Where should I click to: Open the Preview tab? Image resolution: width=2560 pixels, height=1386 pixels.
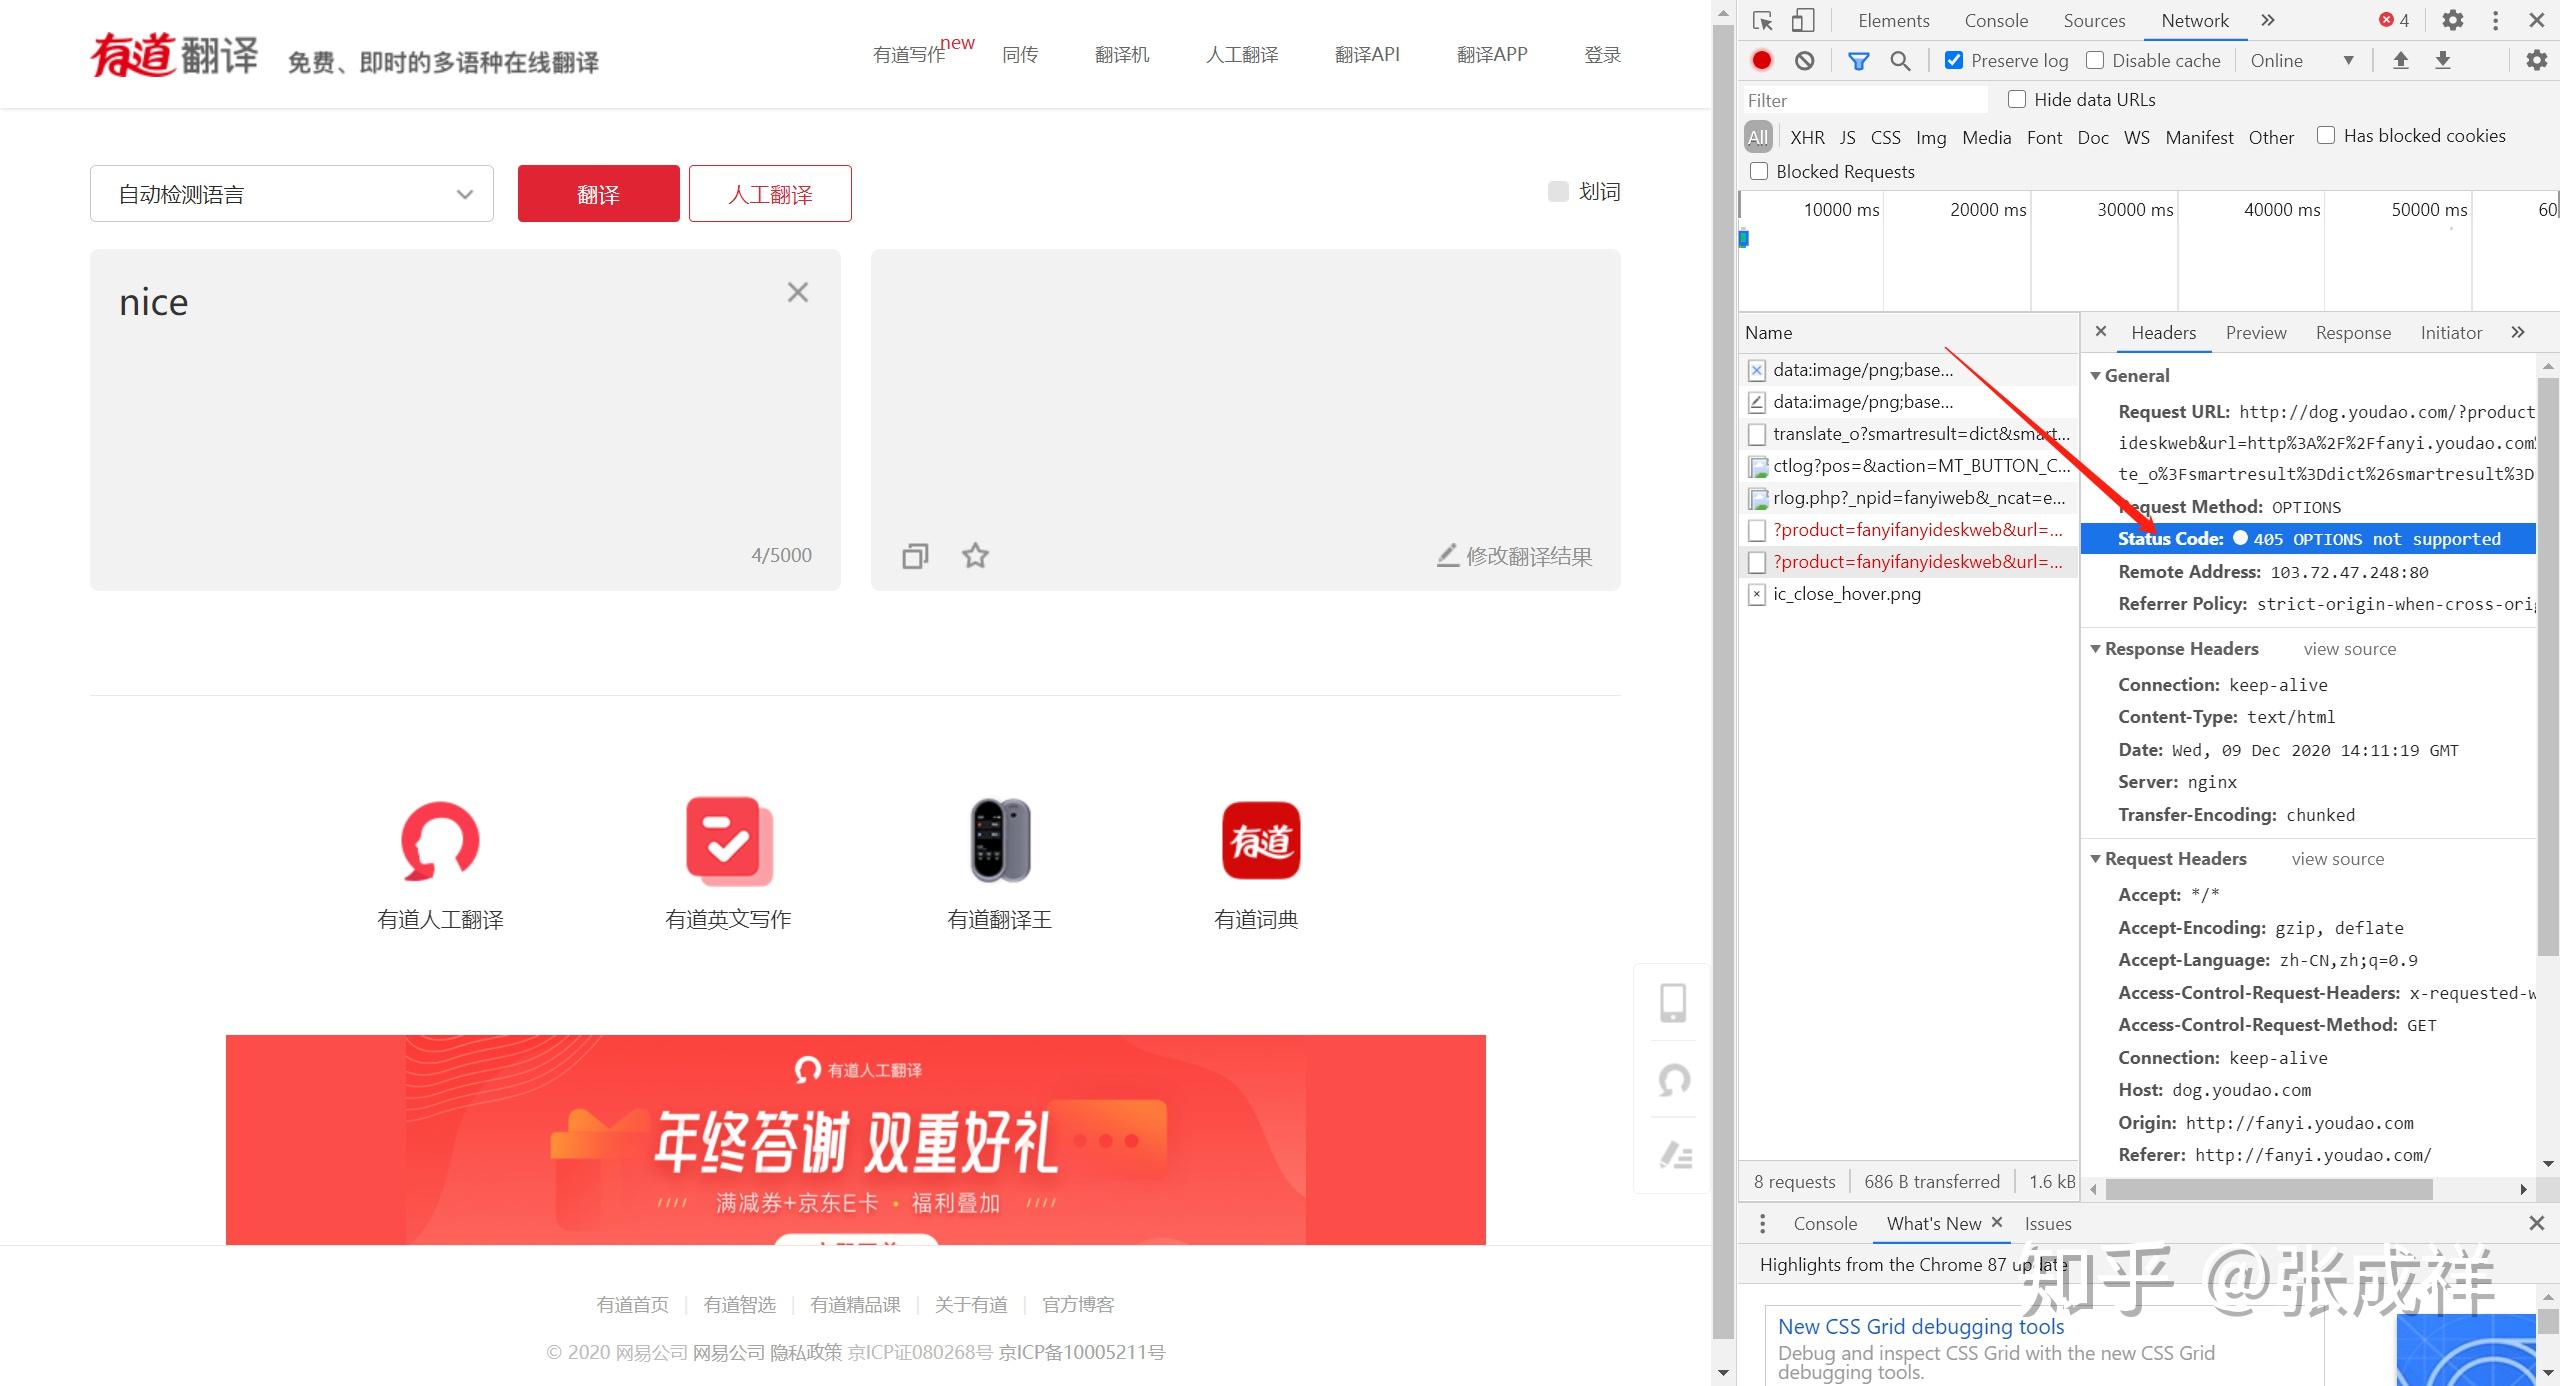coord(2255,333)
